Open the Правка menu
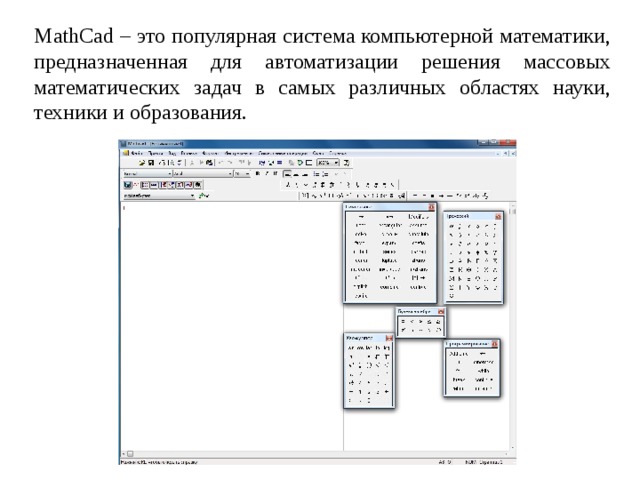The image size is (640, 480). [156, 153]
